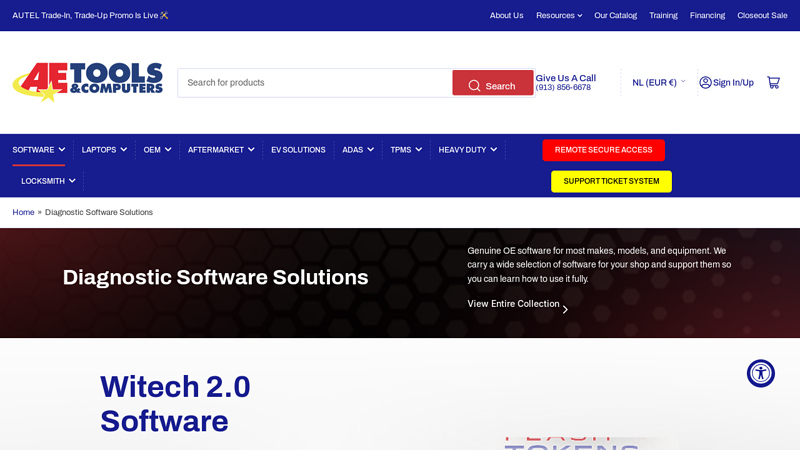
Task: Click the AUTEL Trade-In promo announcement
Action: click(x=90, y=15)
